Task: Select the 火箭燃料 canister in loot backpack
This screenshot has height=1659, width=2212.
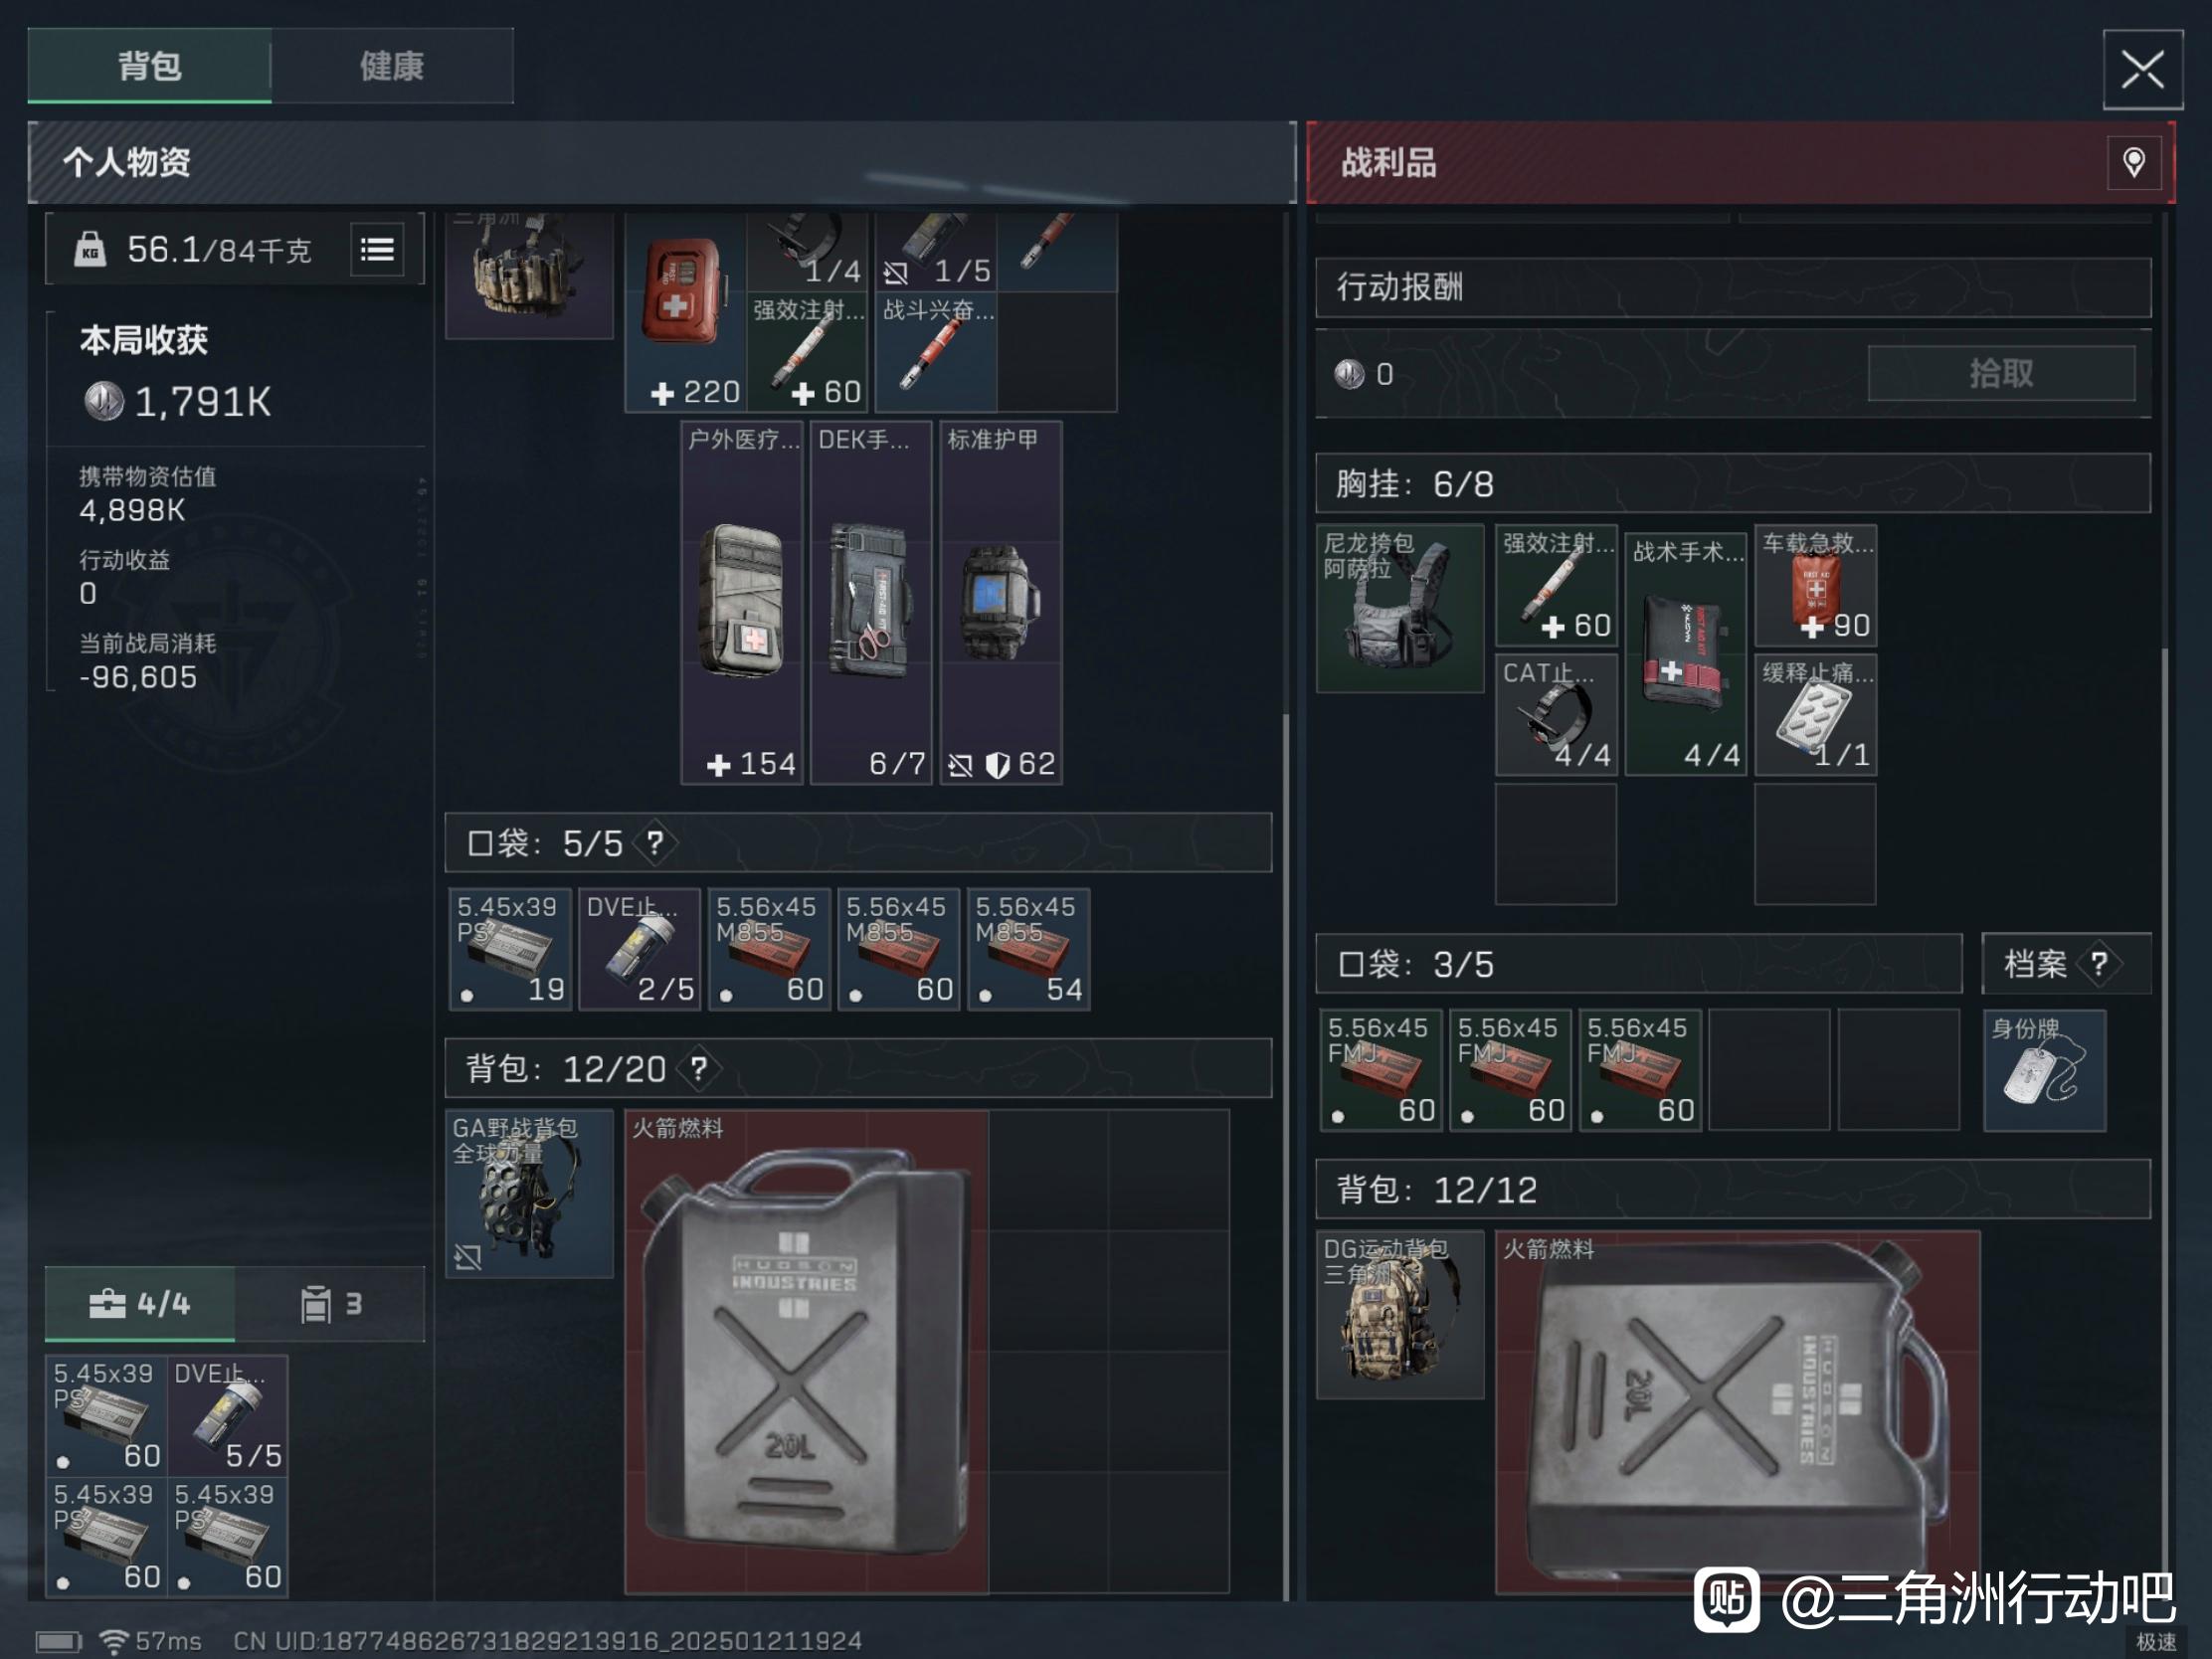Action: pos(1738,1412)
